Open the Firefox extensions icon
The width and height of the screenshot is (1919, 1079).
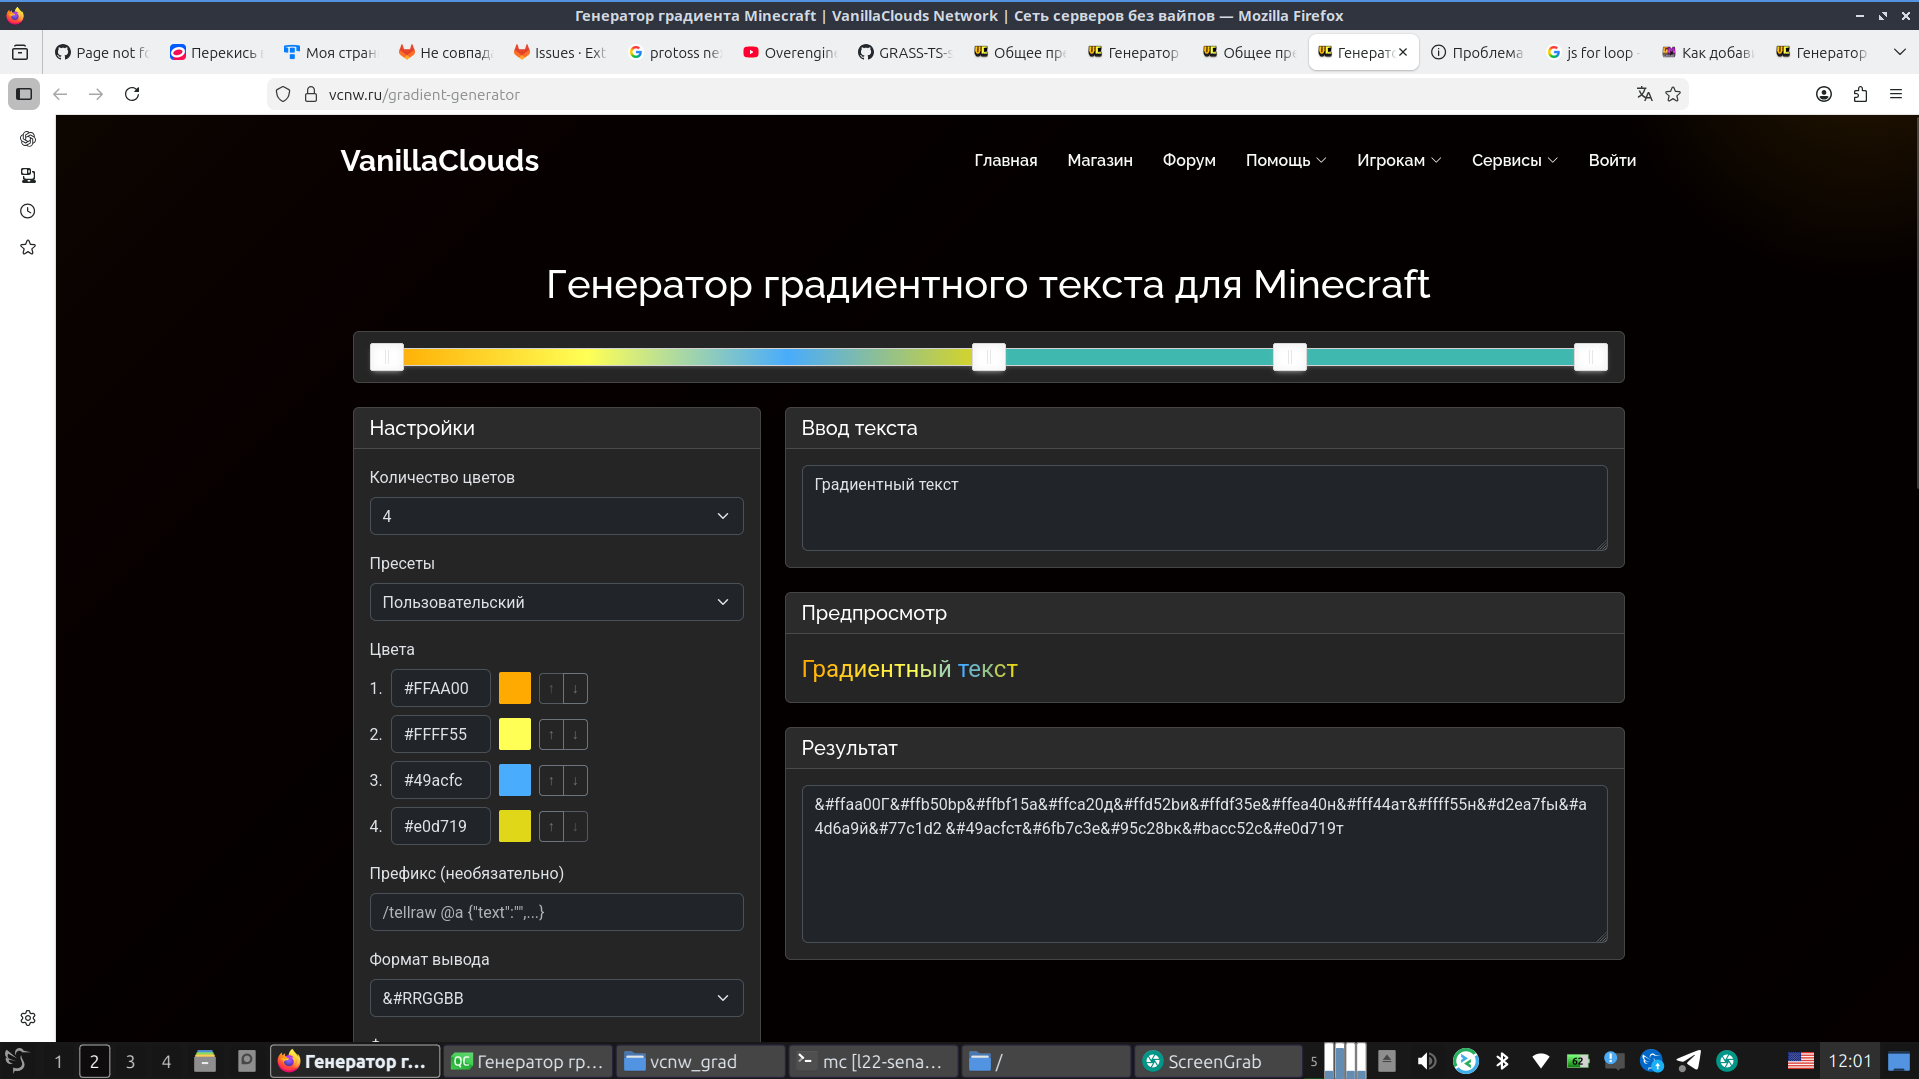point(1860,94)
